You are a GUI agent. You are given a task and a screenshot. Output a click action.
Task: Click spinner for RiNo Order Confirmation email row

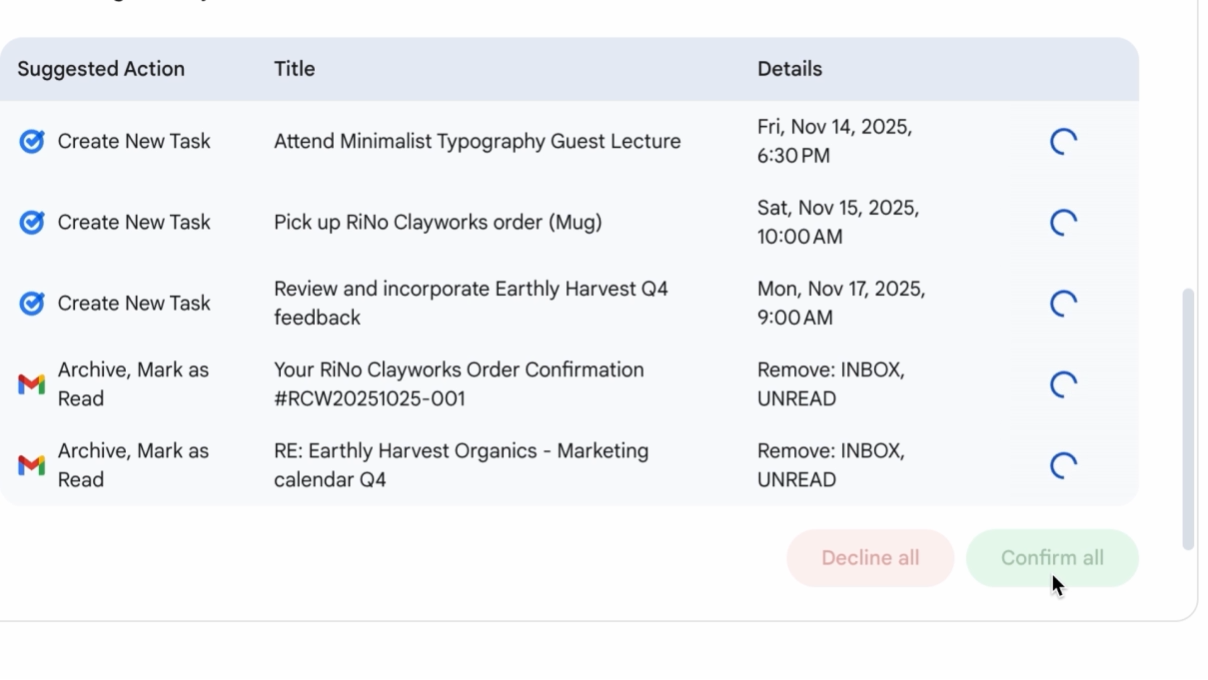tap(1063, 384)
